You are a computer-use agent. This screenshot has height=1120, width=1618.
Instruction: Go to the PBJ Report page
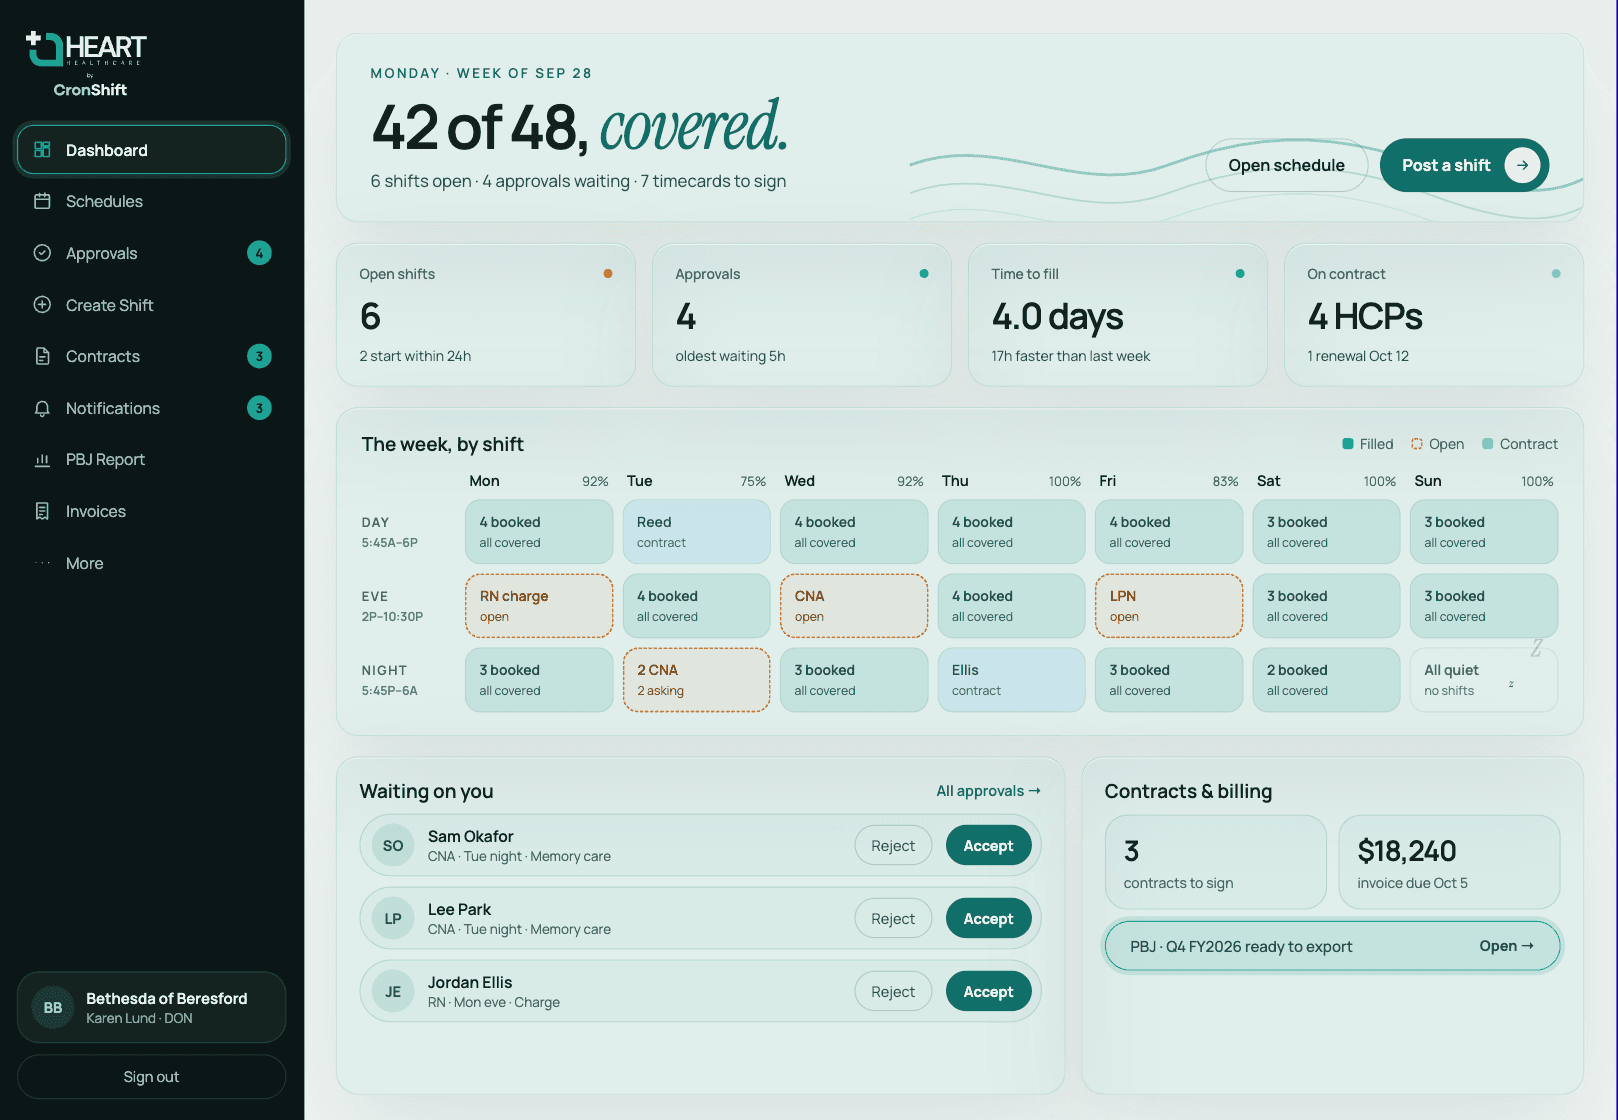(151, 460)
